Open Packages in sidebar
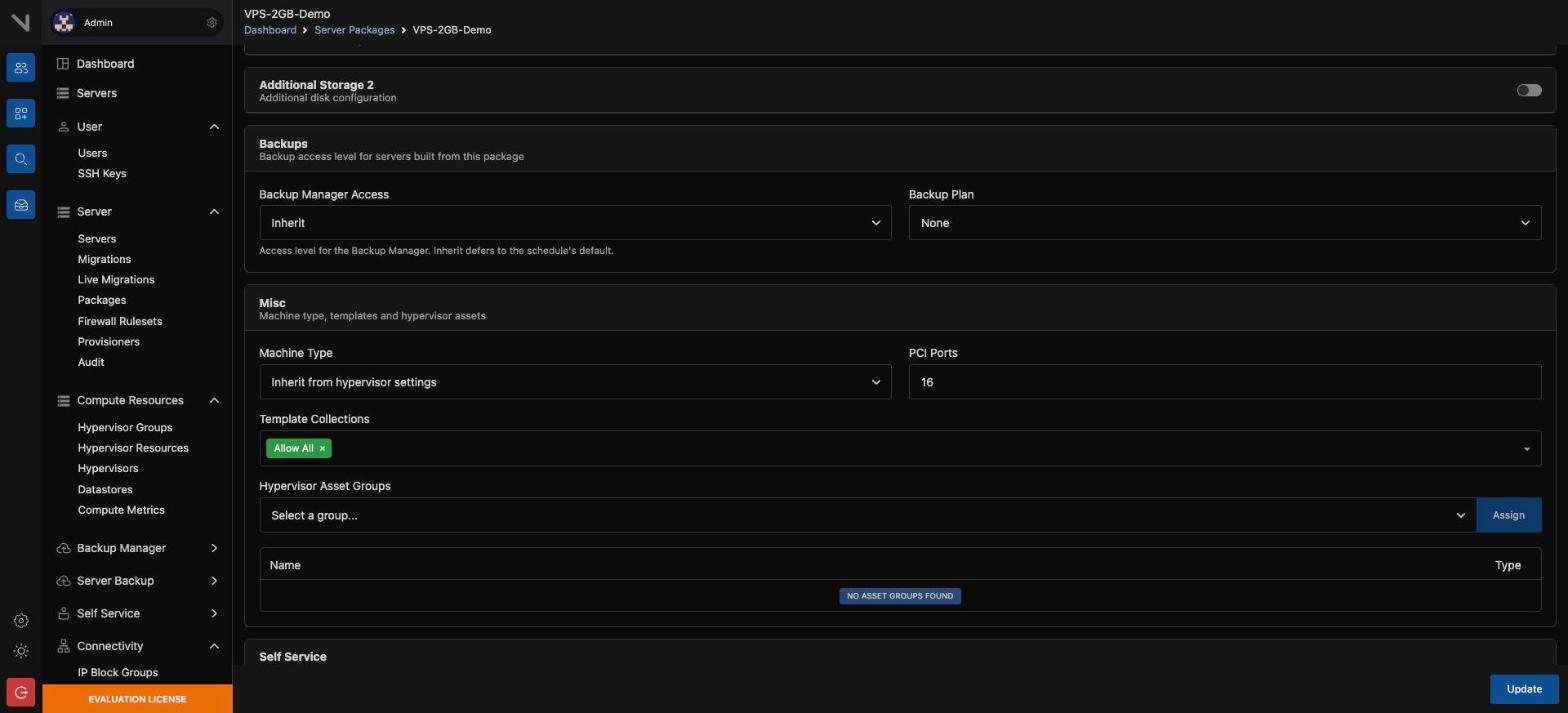1568x713 pixels. click(102, 301)
